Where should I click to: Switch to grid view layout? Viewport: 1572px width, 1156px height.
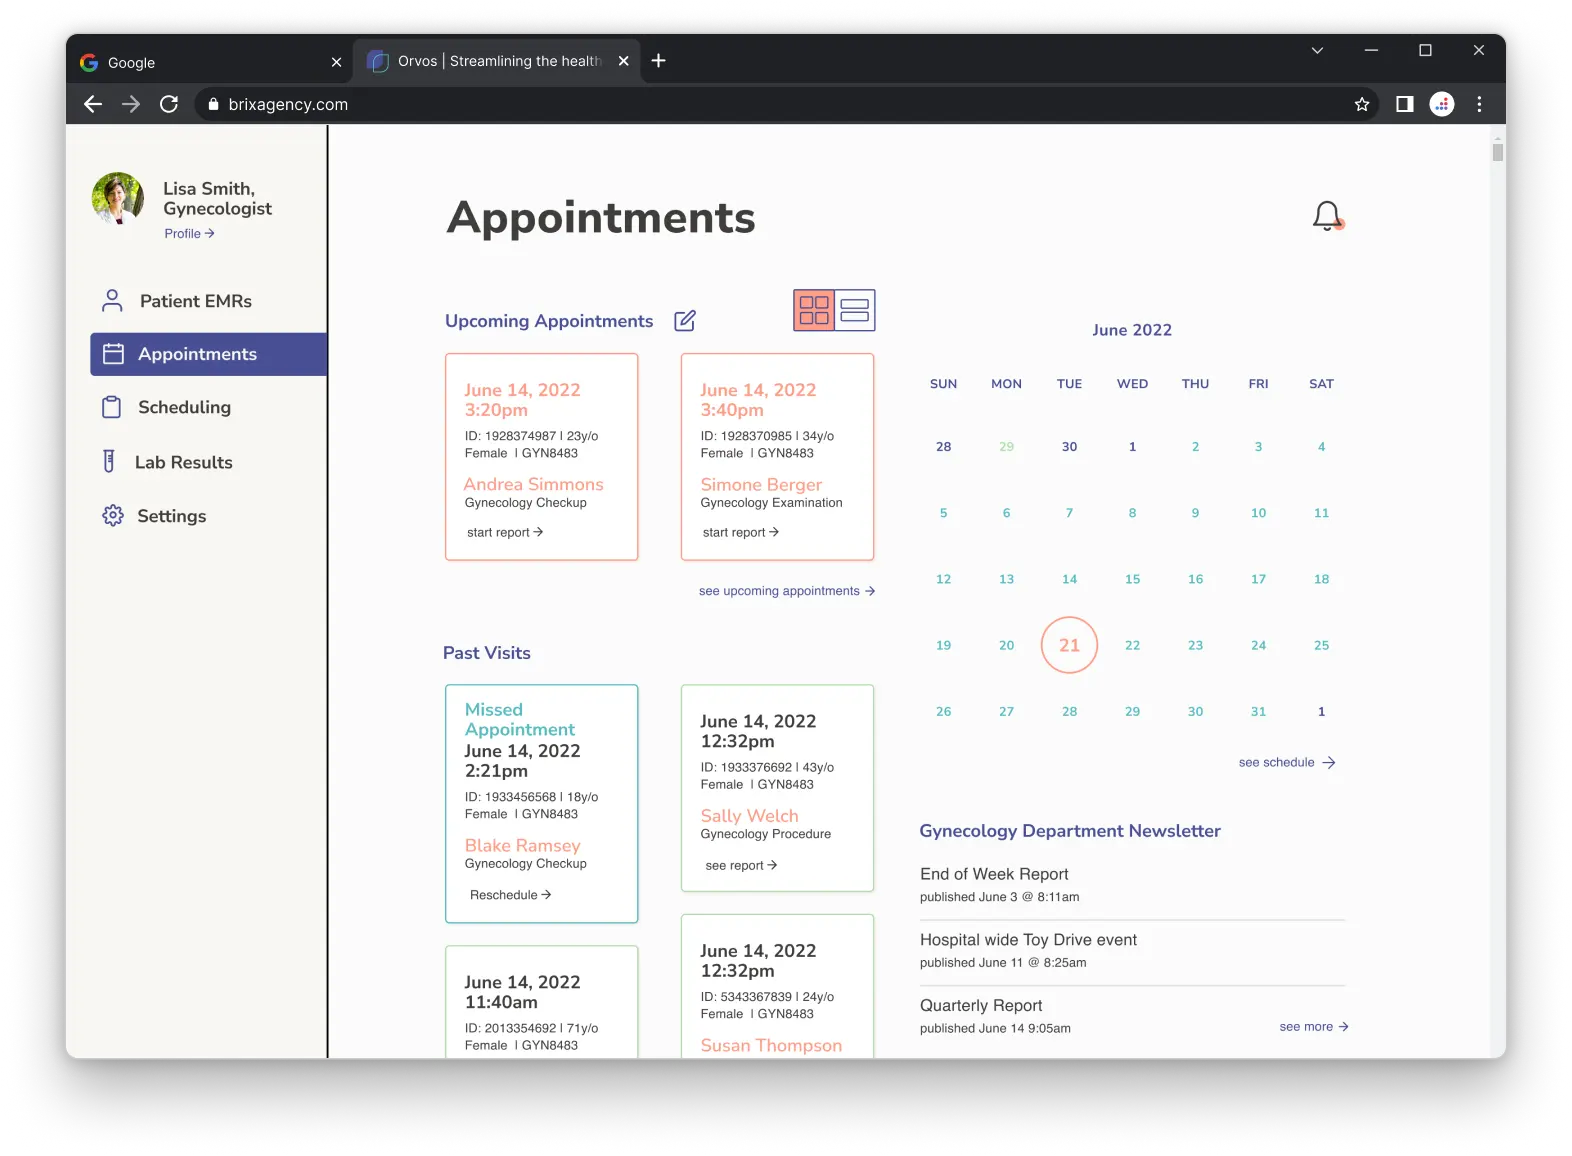click(814, 310)
